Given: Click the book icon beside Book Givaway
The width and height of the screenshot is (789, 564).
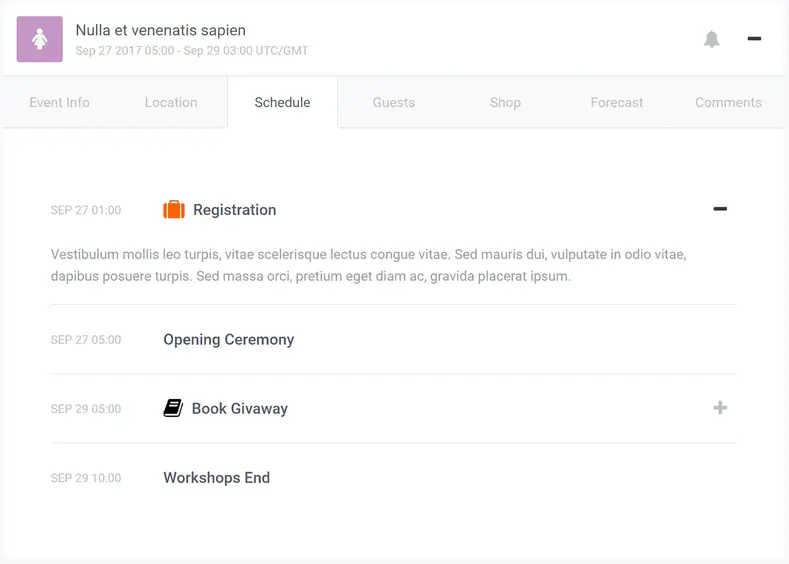Looking at the screenshot, I should coord(173,408).
